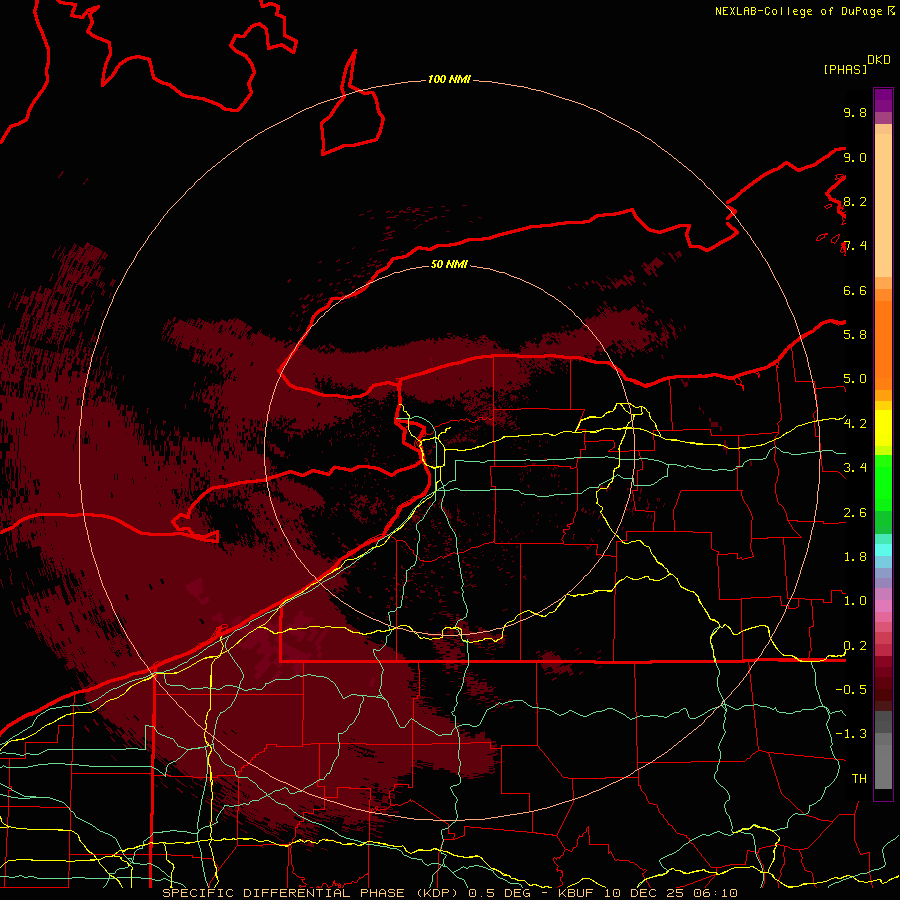Click the 0.5 DEG elevation text
Viewport: 900px width, 900px height.
499,893
